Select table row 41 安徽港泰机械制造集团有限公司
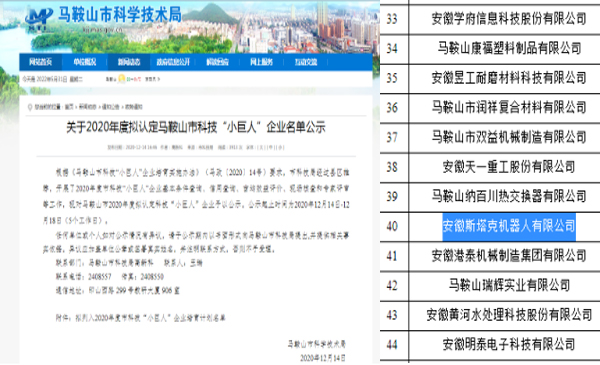The width and height of the screenshot is (600, 365). point(490,256)
